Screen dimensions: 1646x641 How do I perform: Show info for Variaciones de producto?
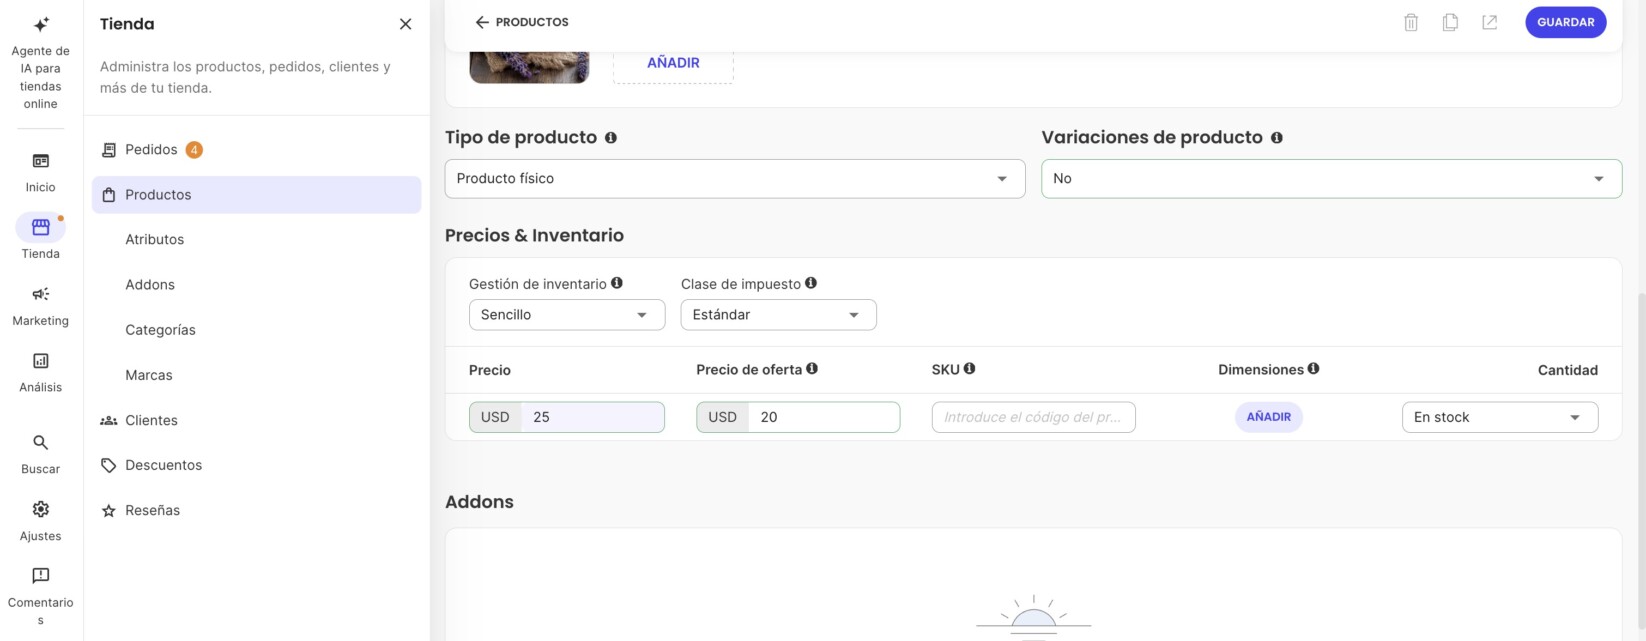[x=1277, y=137]
